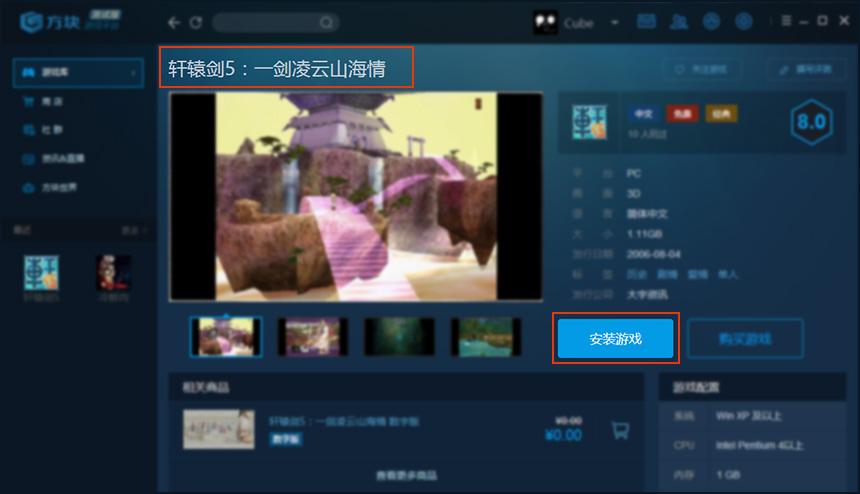The image size is (860, 494).
Task: Click the 3D graphics value
Action: point(633,194)
